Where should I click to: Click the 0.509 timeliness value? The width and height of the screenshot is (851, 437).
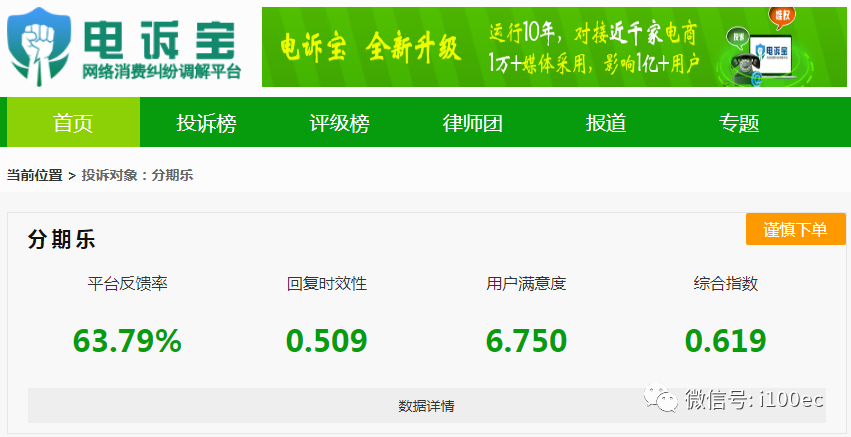click(x=327, y=340)
